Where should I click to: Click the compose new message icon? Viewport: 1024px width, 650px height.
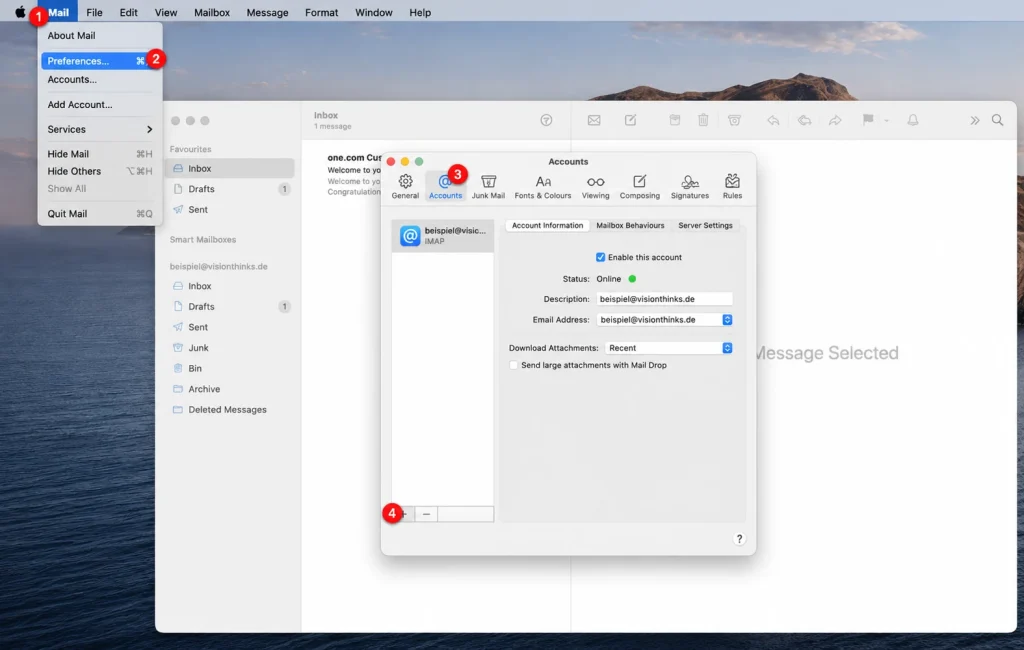coord(630,120)
